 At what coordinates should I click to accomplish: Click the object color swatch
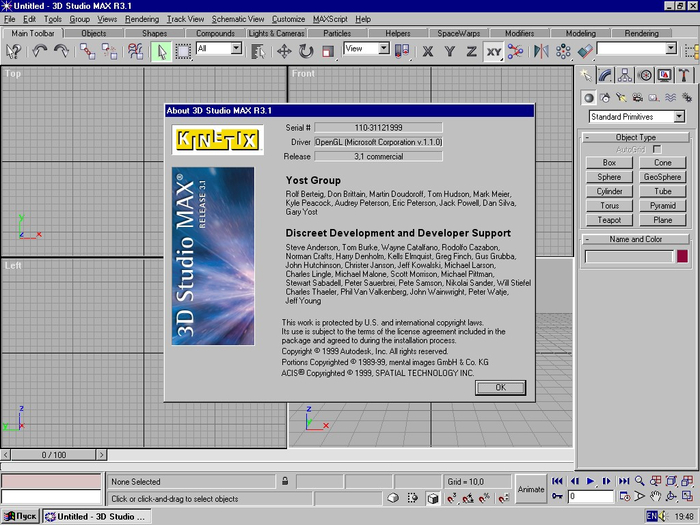[682, 257]
